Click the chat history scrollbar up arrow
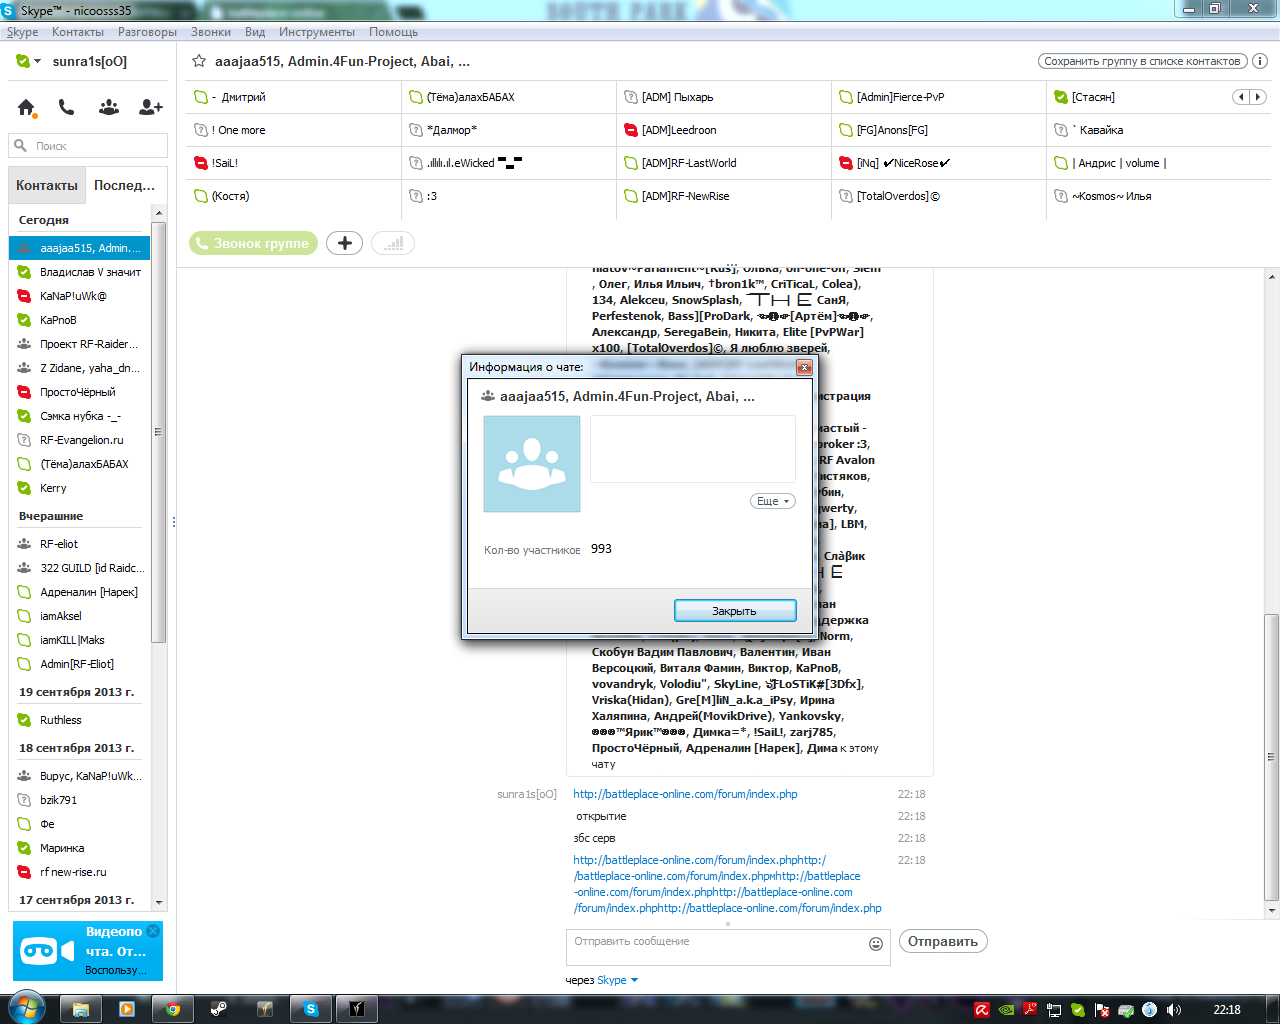 1272,277
